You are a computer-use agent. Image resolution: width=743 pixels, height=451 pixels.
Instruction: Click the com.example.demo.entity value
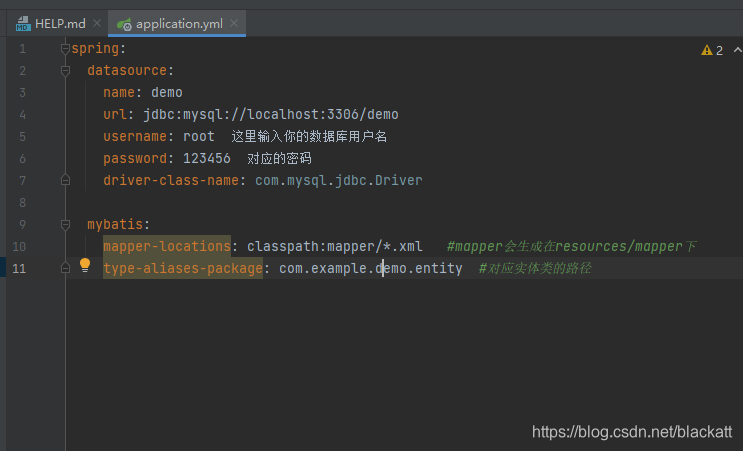click(x=371, y=268)
